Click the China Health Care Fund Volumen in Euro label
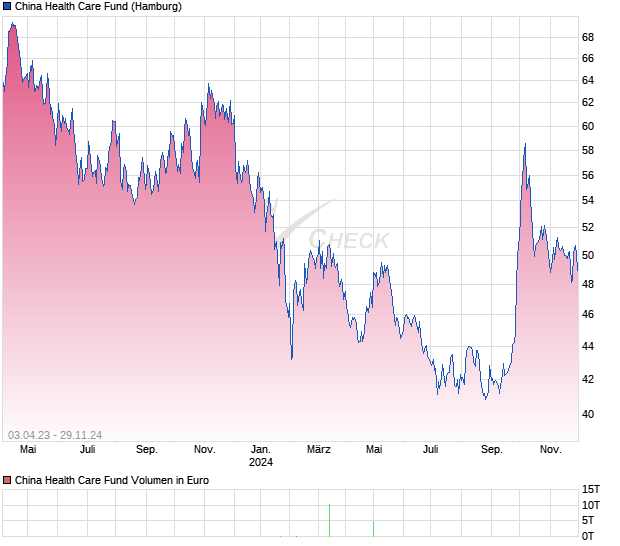The width and height of the screenshot is (620, 546). 111,481
